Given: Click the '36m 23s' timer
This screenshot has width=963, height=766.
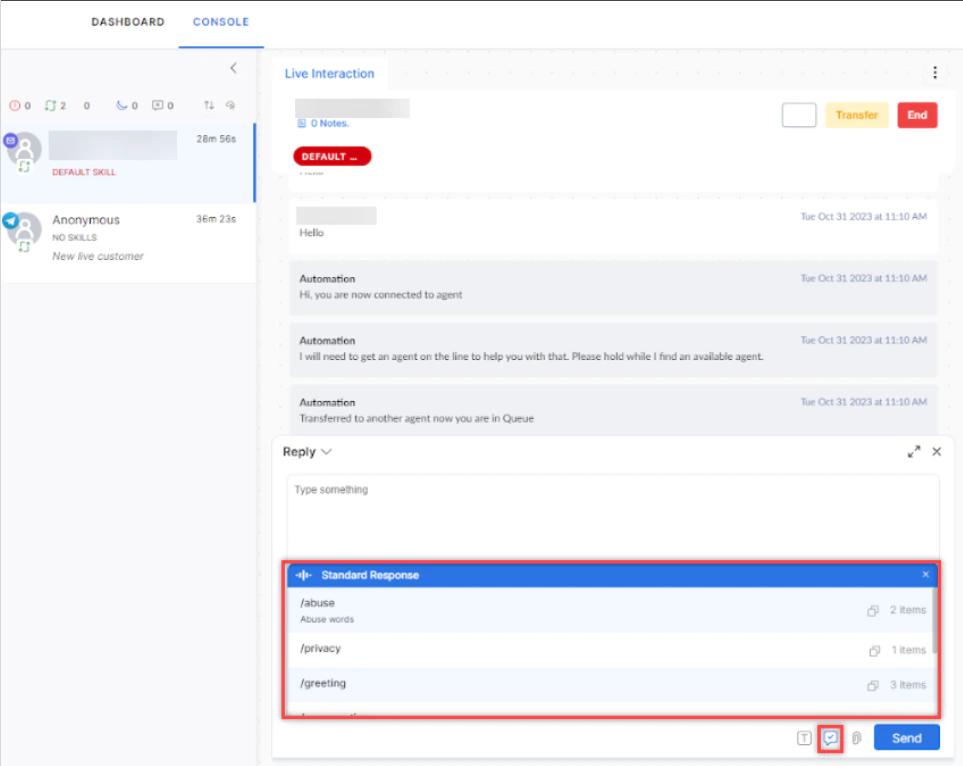Looking at the screenshot, I should coord(216,219).
